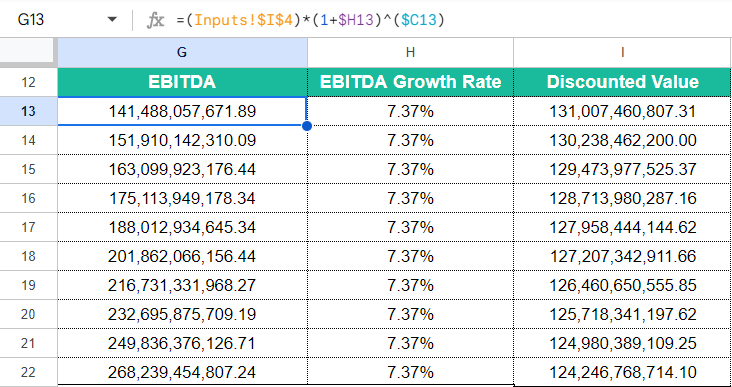
Task: Click the select-all corner box
Action: point(27,50)
